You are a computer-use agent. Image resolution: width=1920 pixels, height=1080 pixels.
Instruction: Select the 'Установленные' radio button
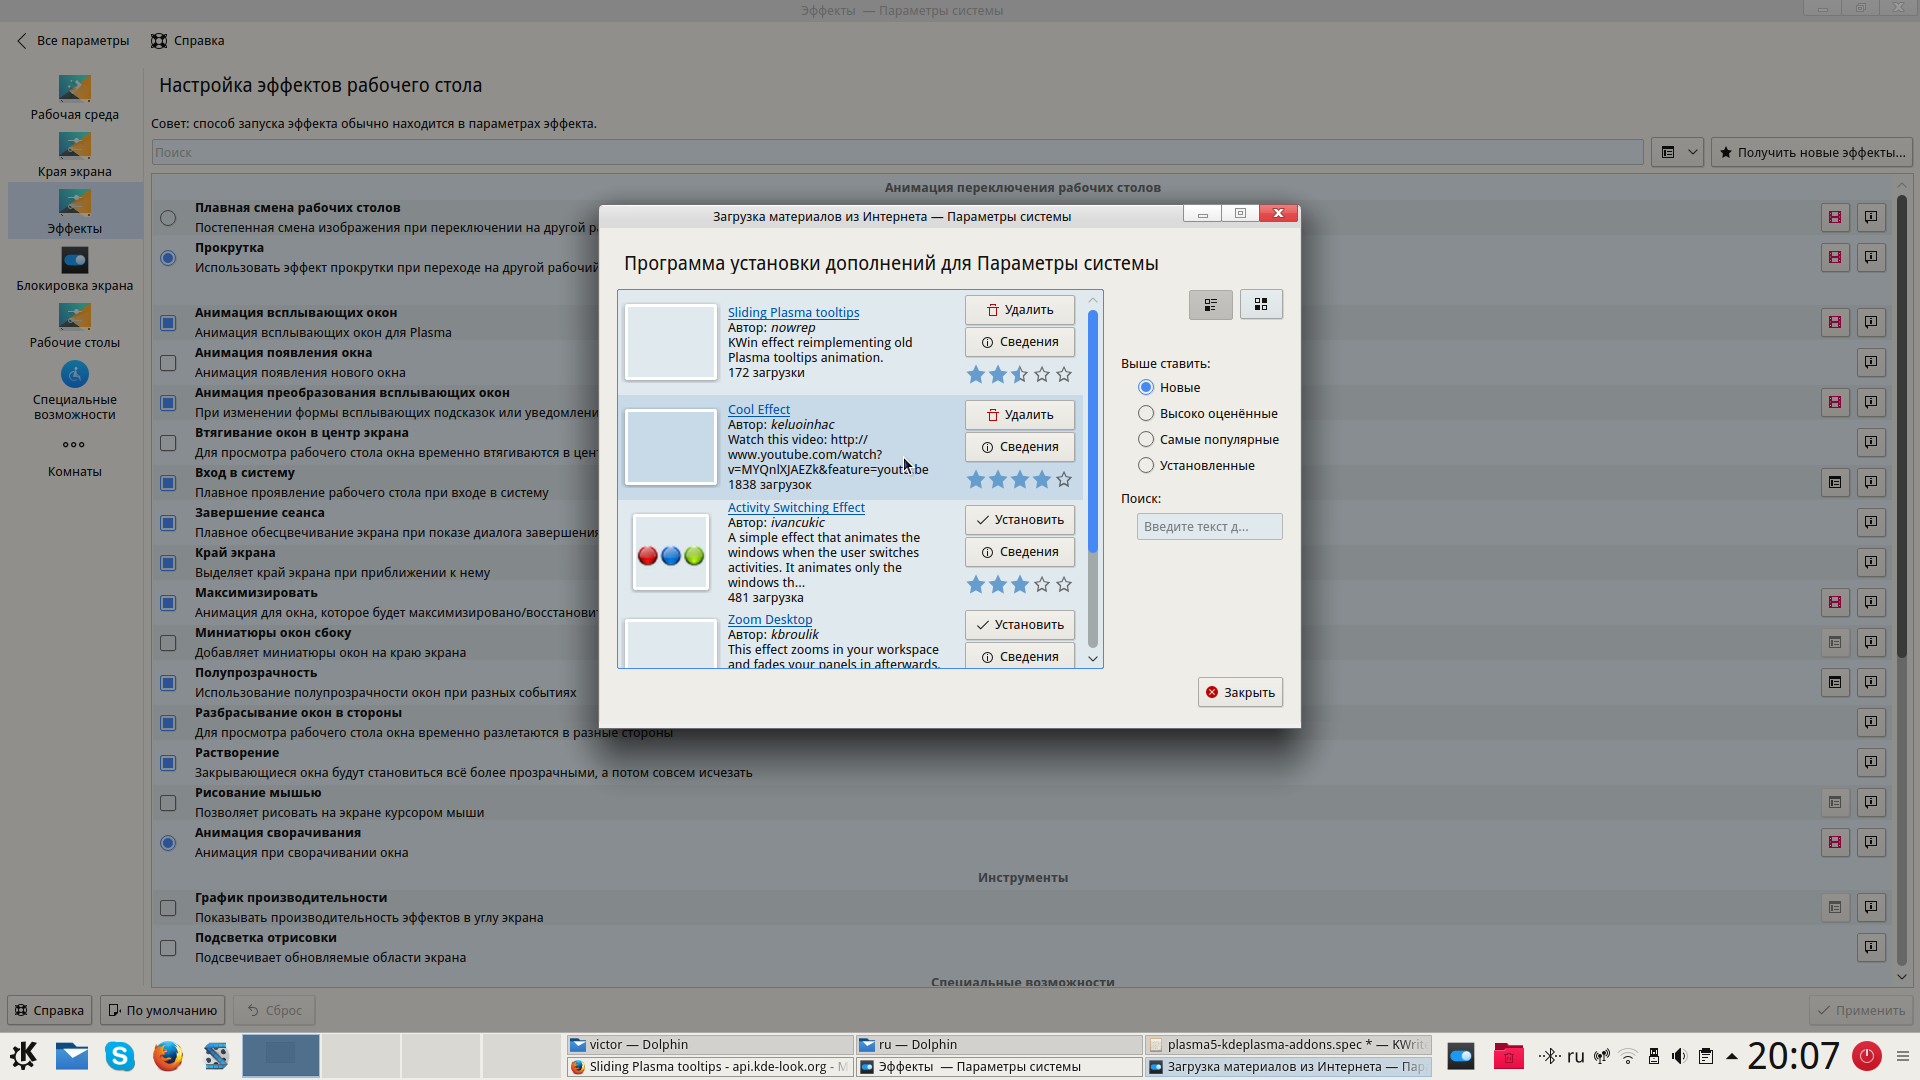1146,465
